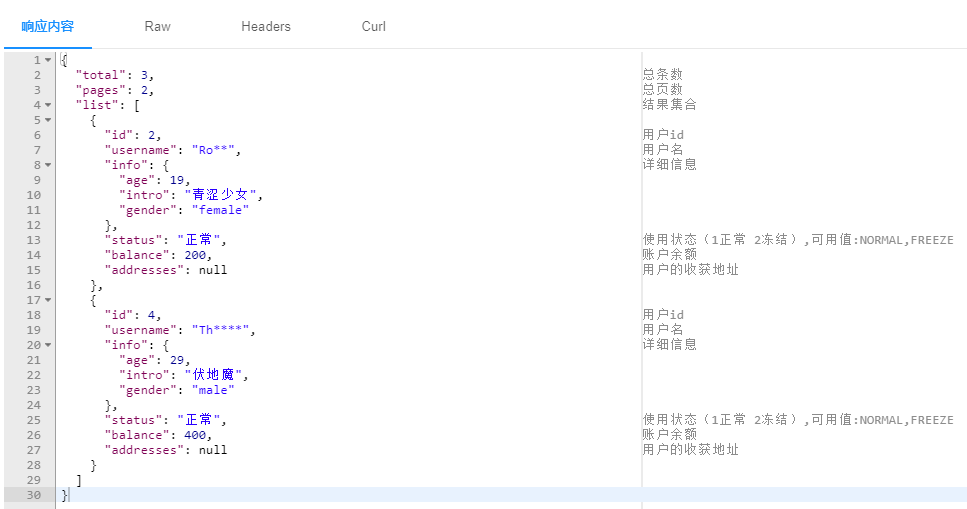Screen dimensions: 967x509
Task: Click the balance value 200
Action: (x=195, y=255)
